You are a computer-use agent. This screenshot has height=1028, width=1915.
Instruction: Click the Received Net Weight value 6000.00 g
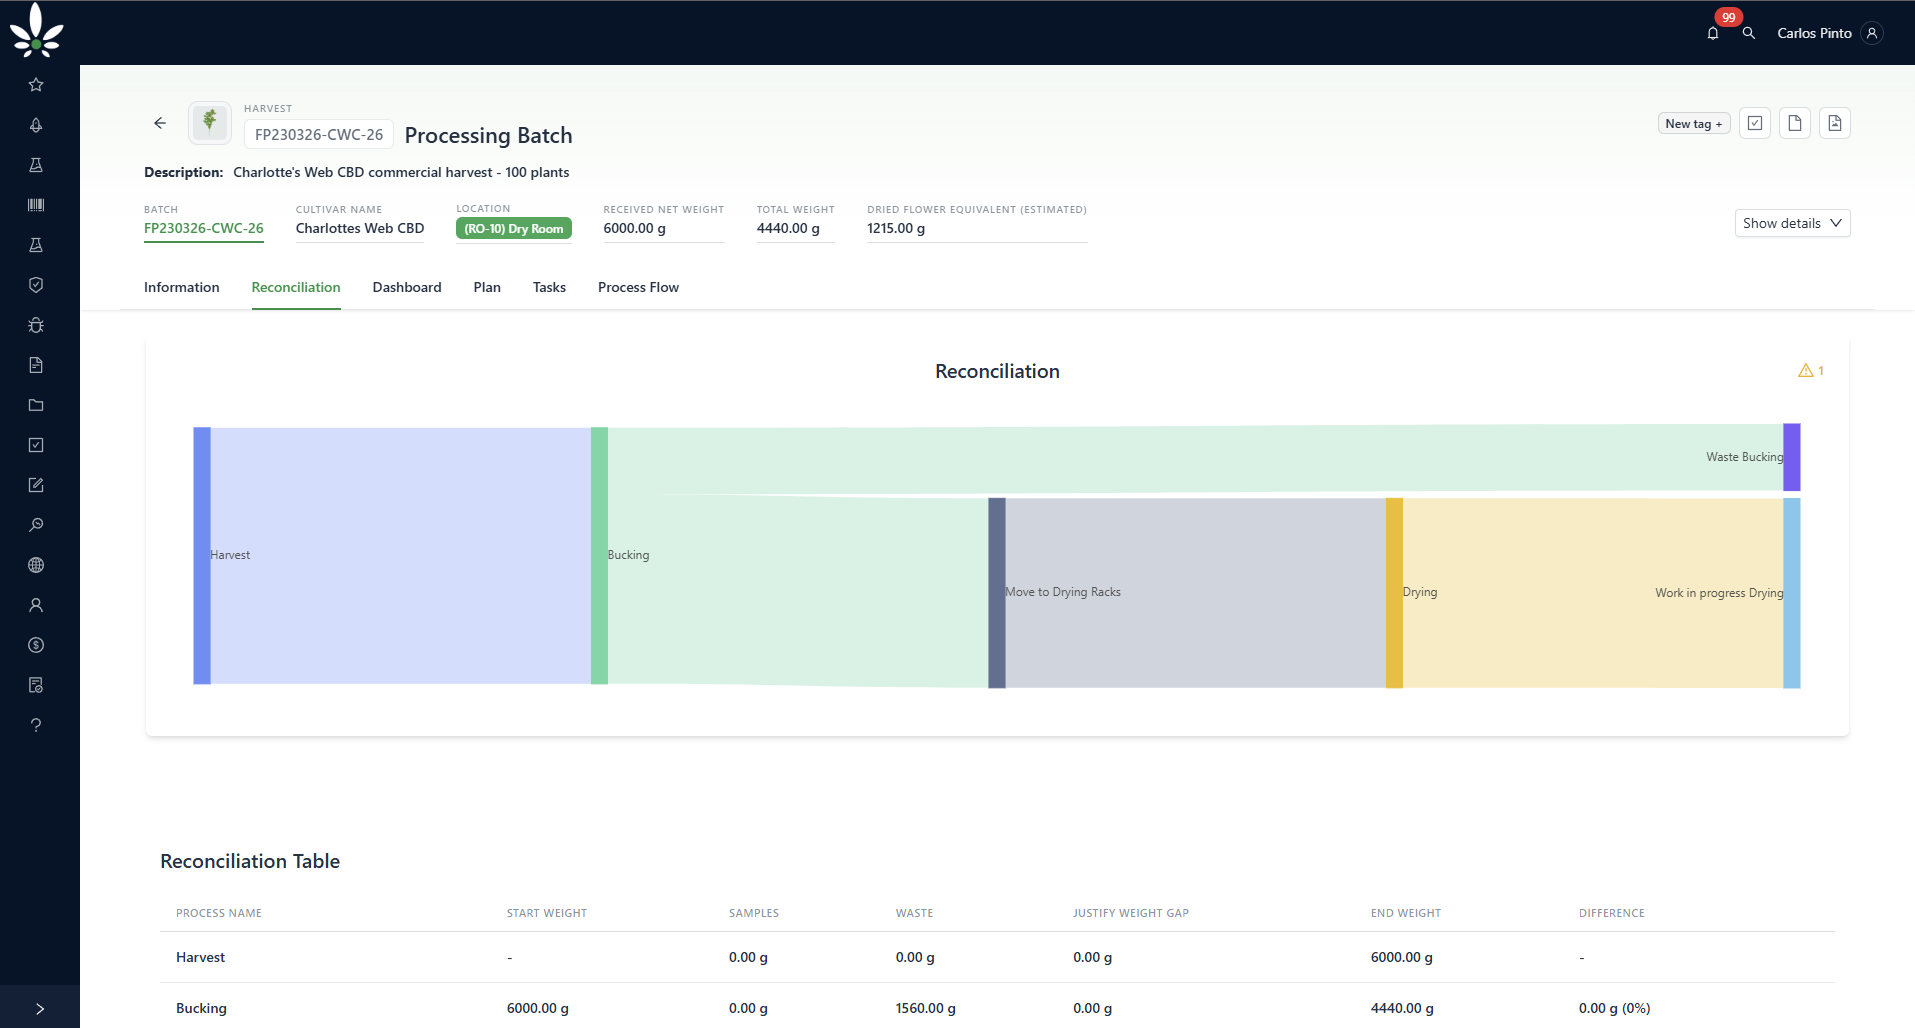[x=635, y=228]
